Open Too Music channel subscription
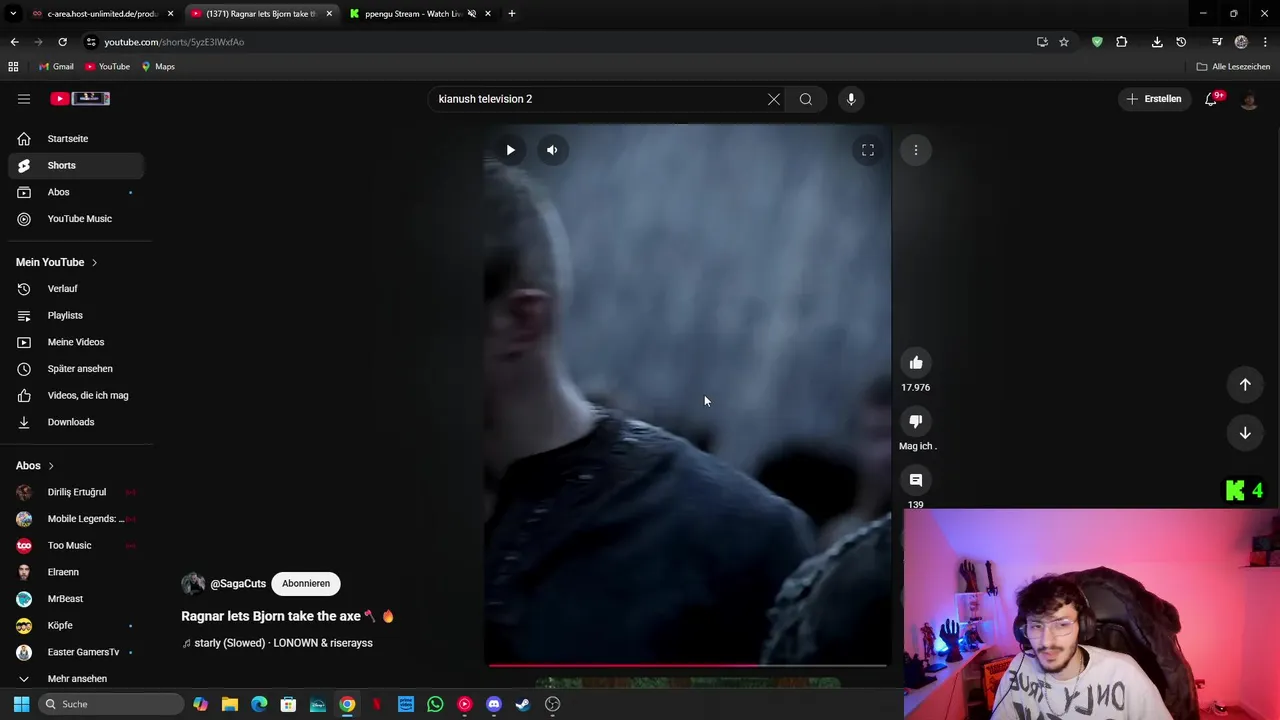Screen dimensions: 1280x720 (76, 545)
